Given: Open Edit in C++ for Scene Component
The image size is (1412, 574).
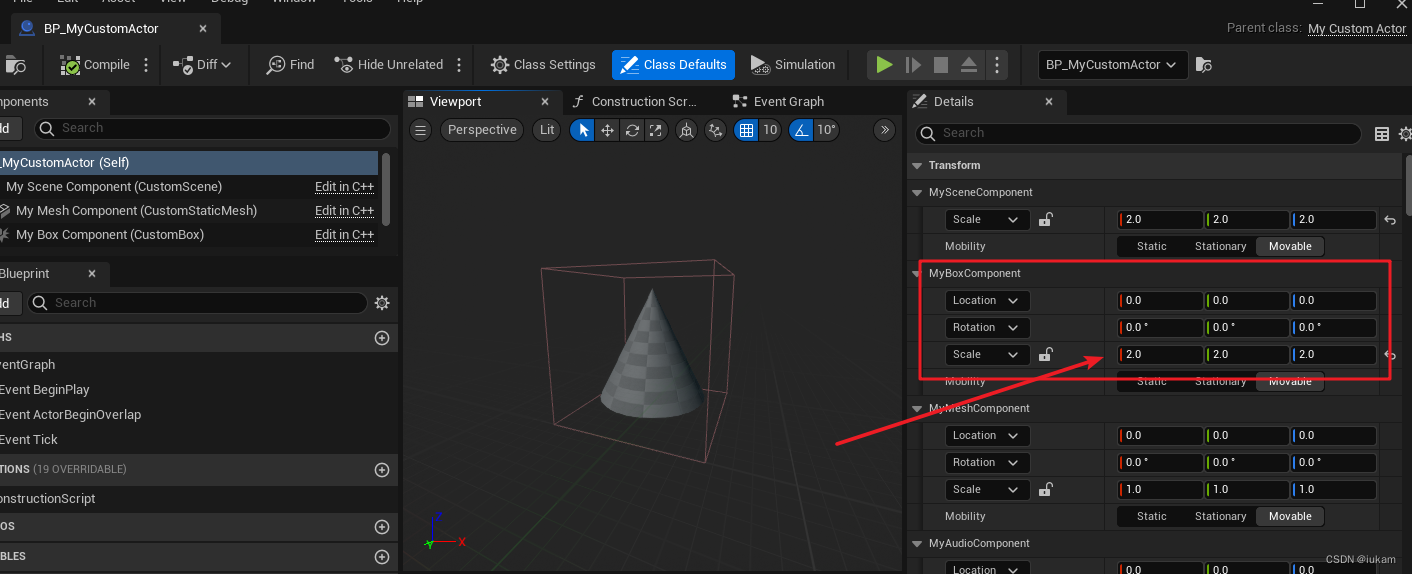Looking at the screenshot, I should point(344,187).
